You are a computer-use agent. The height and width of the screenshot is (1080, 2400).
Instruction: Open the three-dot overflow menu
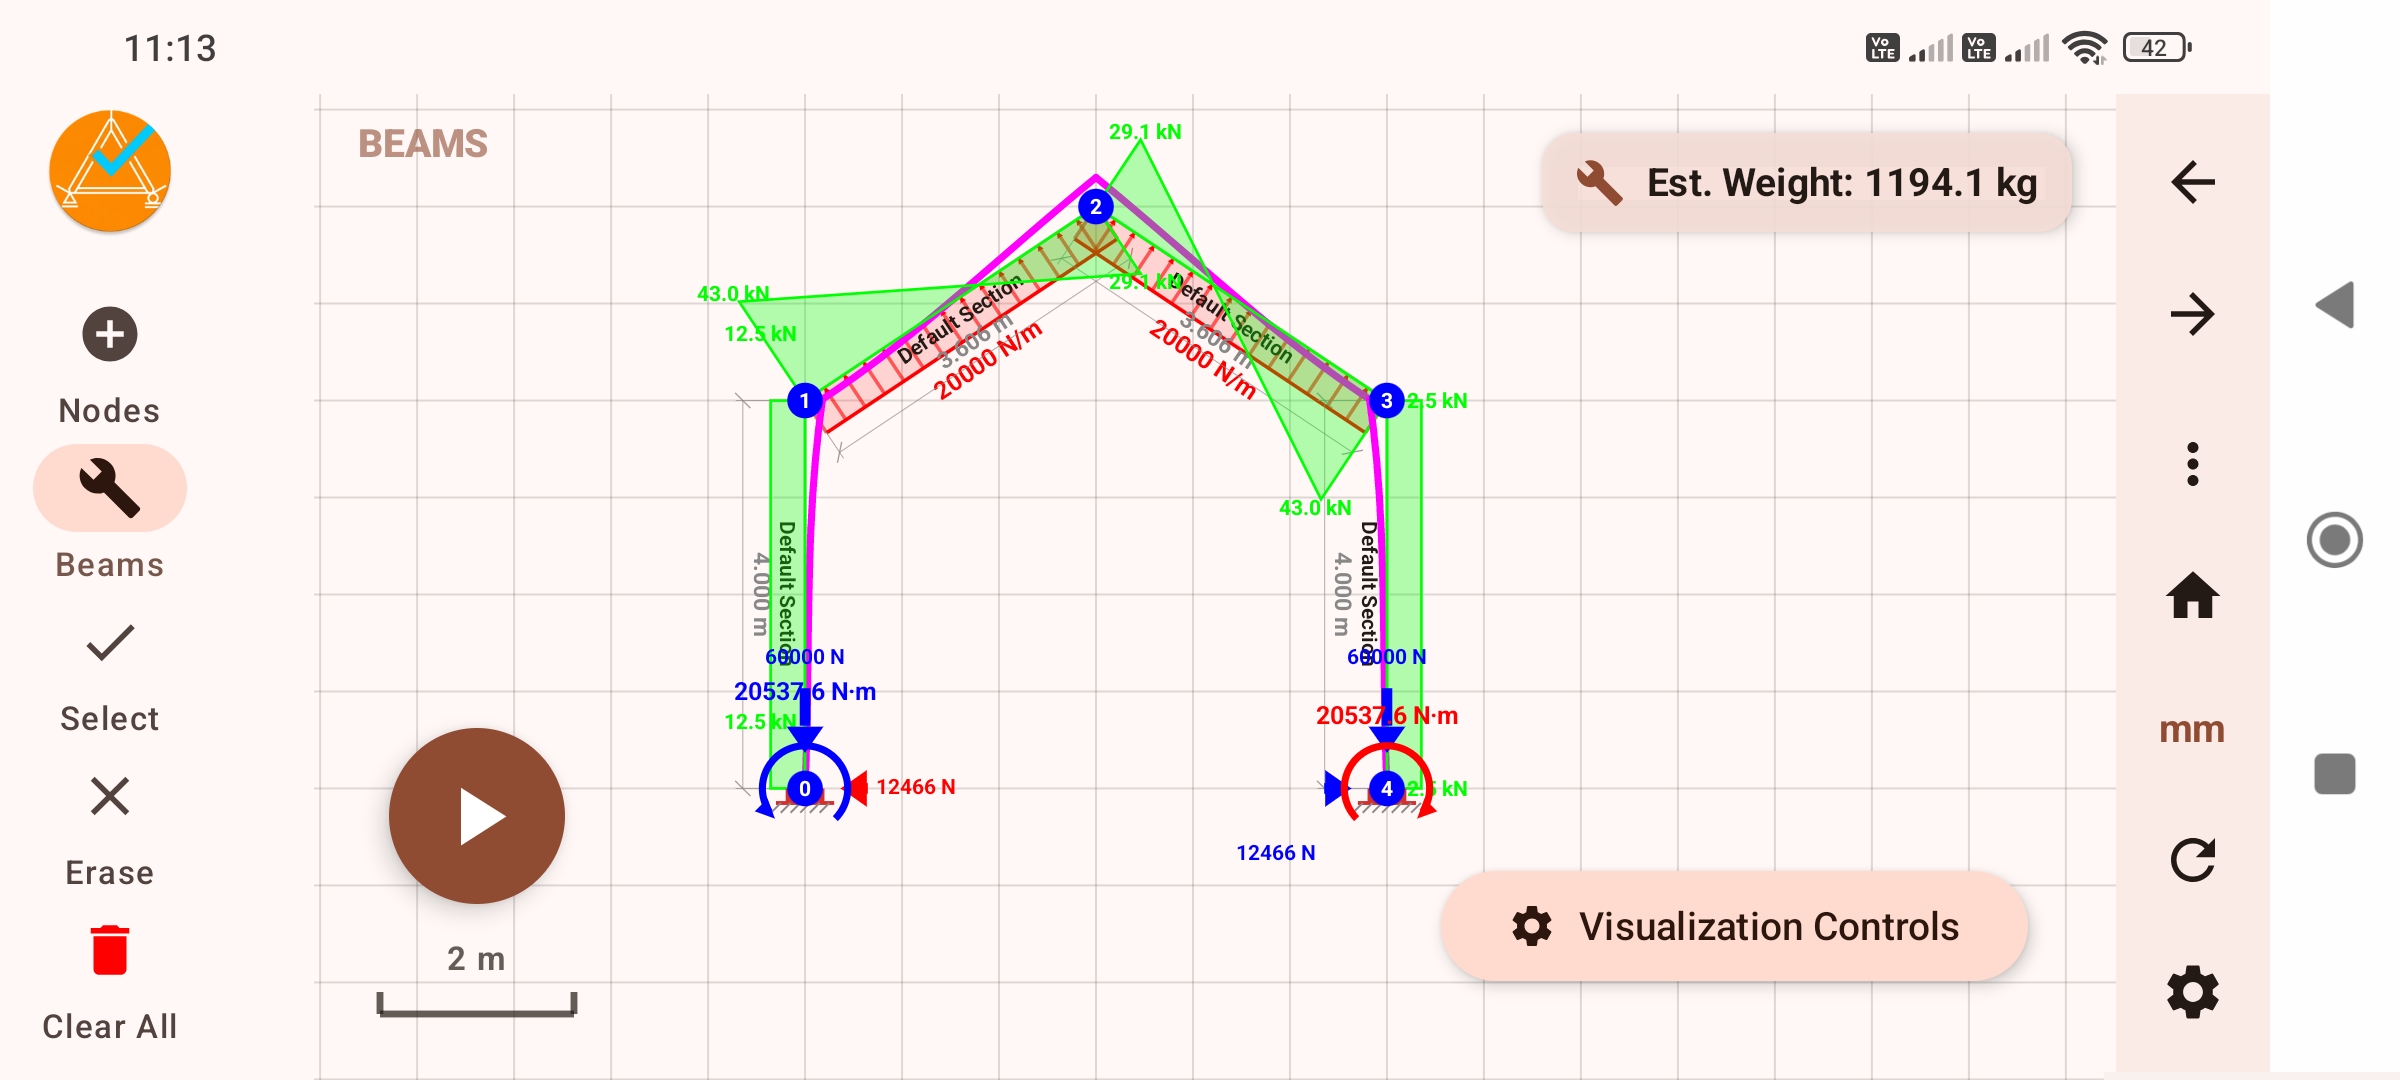tap(2192, 464)
